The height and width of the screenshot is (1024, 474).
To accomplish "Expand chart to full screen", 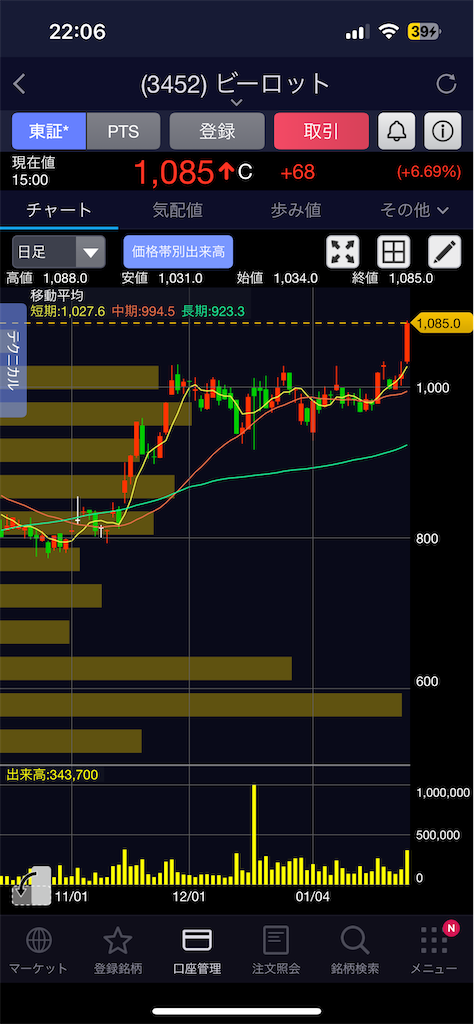I will [345, 251].
